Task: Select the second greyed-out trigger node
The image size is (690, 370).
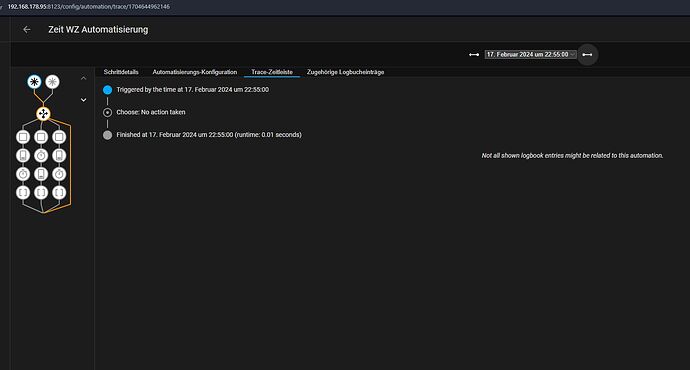Action: click(52, 82)
